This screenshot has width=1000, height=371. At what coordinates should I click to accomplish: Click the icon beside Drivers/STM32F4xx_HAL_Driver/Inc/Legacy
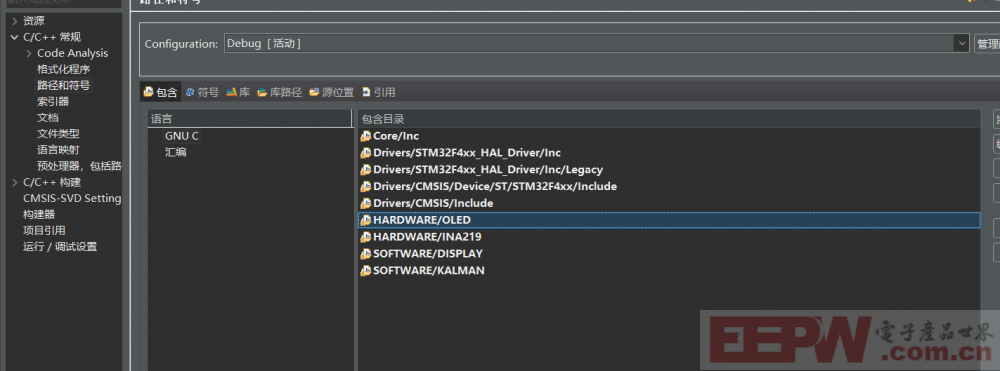[x=365, y=170]
